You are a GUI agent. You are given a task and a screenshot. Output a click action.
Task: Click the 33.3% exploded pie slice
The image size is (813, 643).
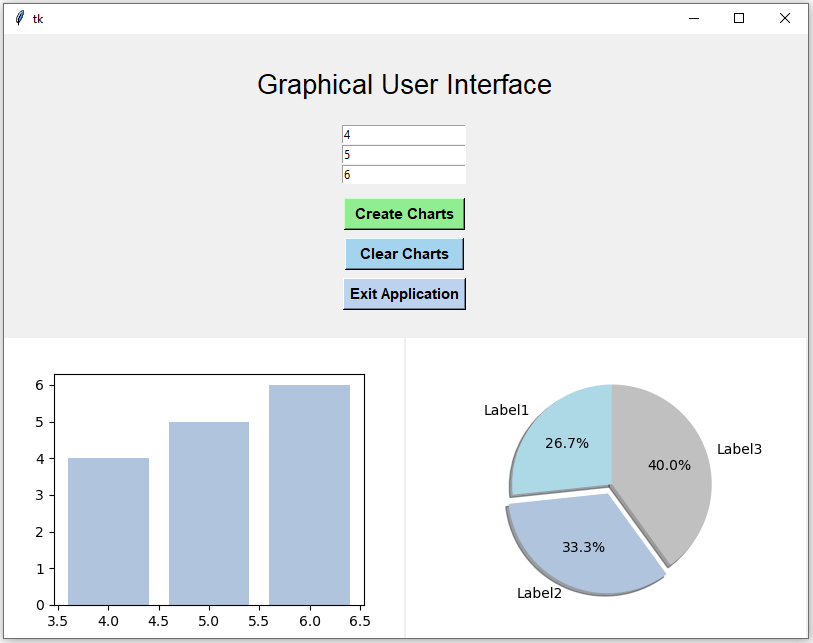pyautogui.click(x=583, y=547)
